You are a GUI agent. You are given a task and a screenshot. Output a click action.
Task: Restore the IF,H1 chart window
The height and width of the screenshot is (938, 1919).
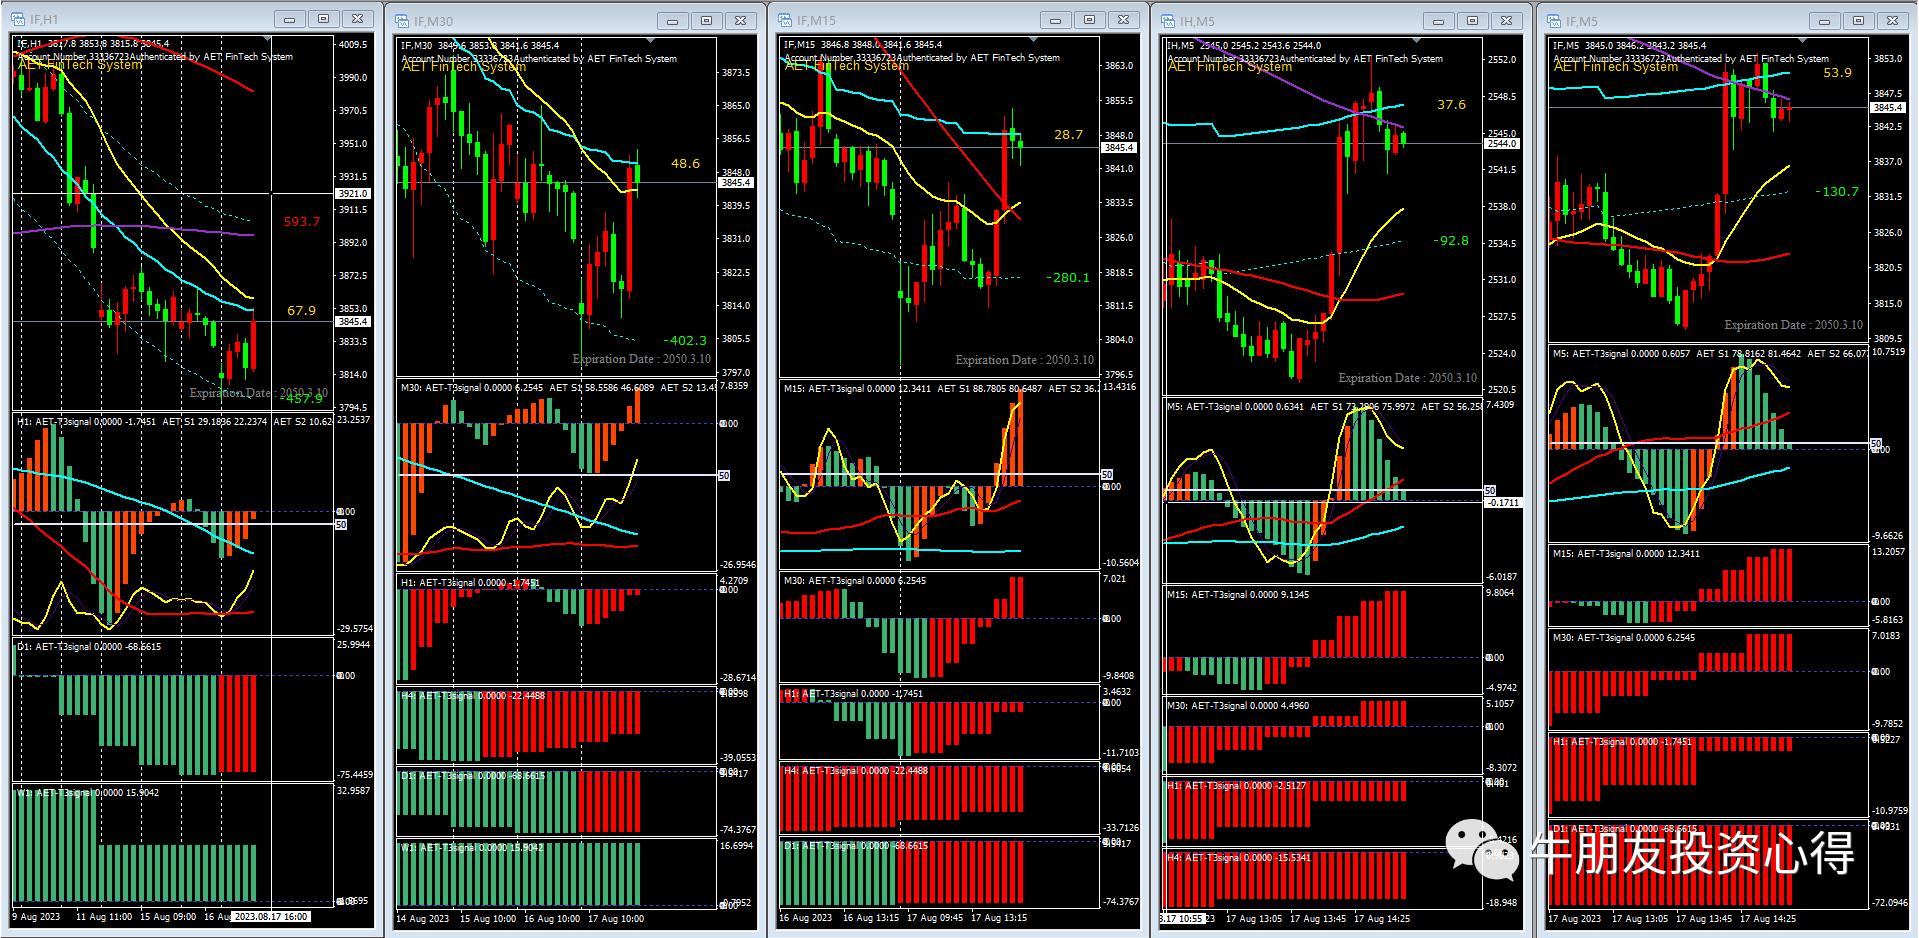point(324,19)
